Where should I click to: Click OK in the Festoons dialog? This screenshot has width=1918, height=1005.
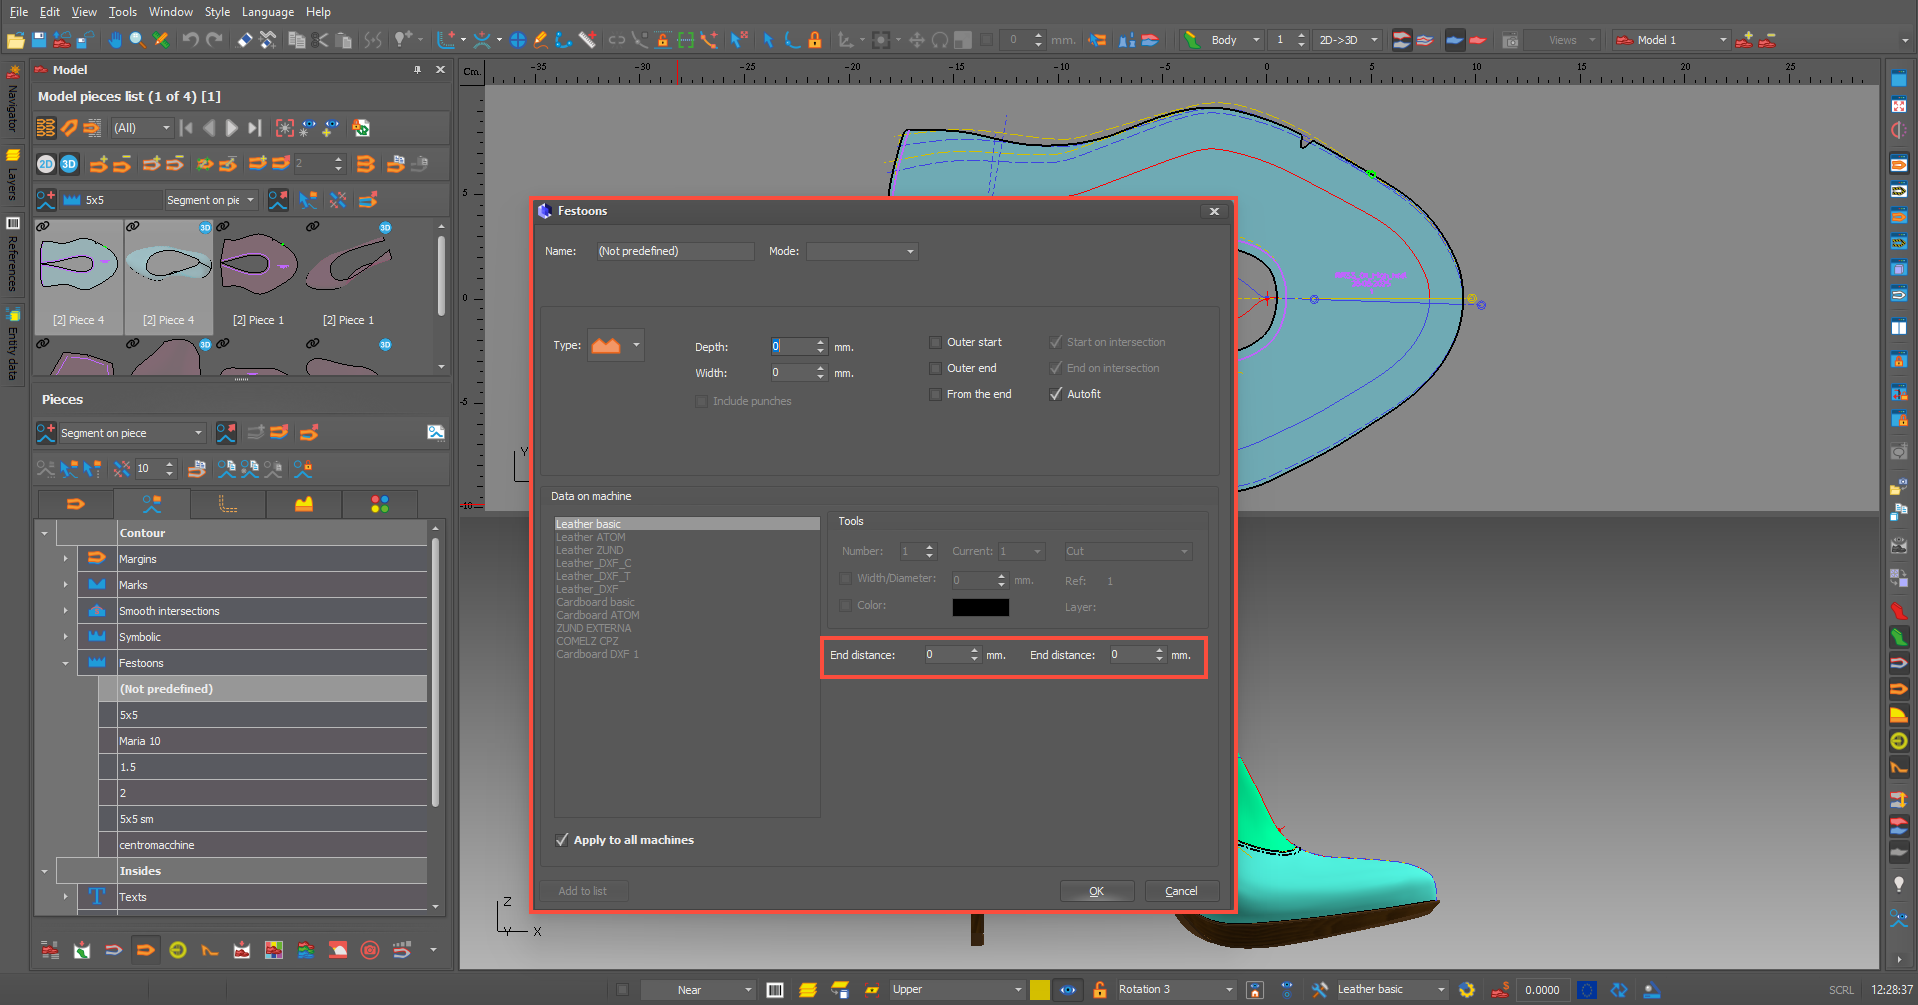click(1096, 891)
